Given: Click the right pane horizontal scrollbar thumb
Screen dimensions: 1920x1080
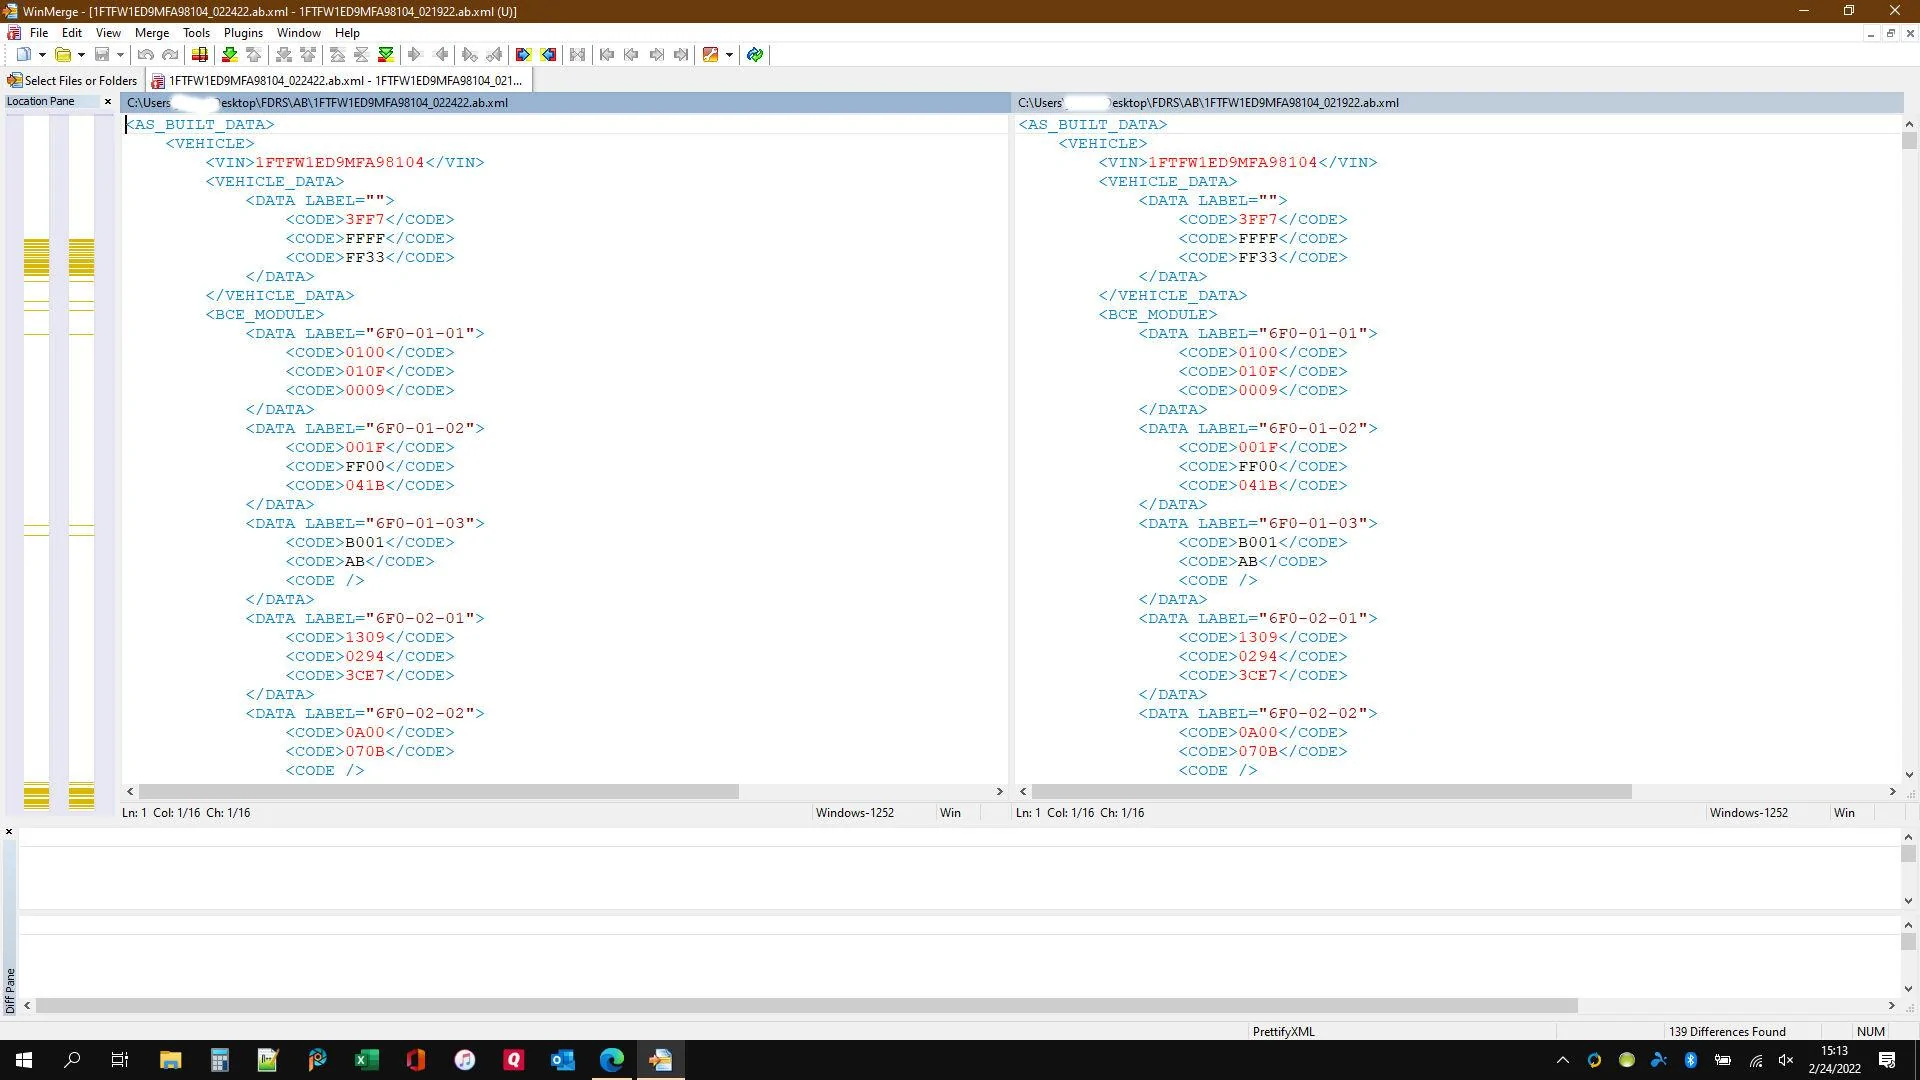Looking at the screenshot, I should tap(1331, 791).
